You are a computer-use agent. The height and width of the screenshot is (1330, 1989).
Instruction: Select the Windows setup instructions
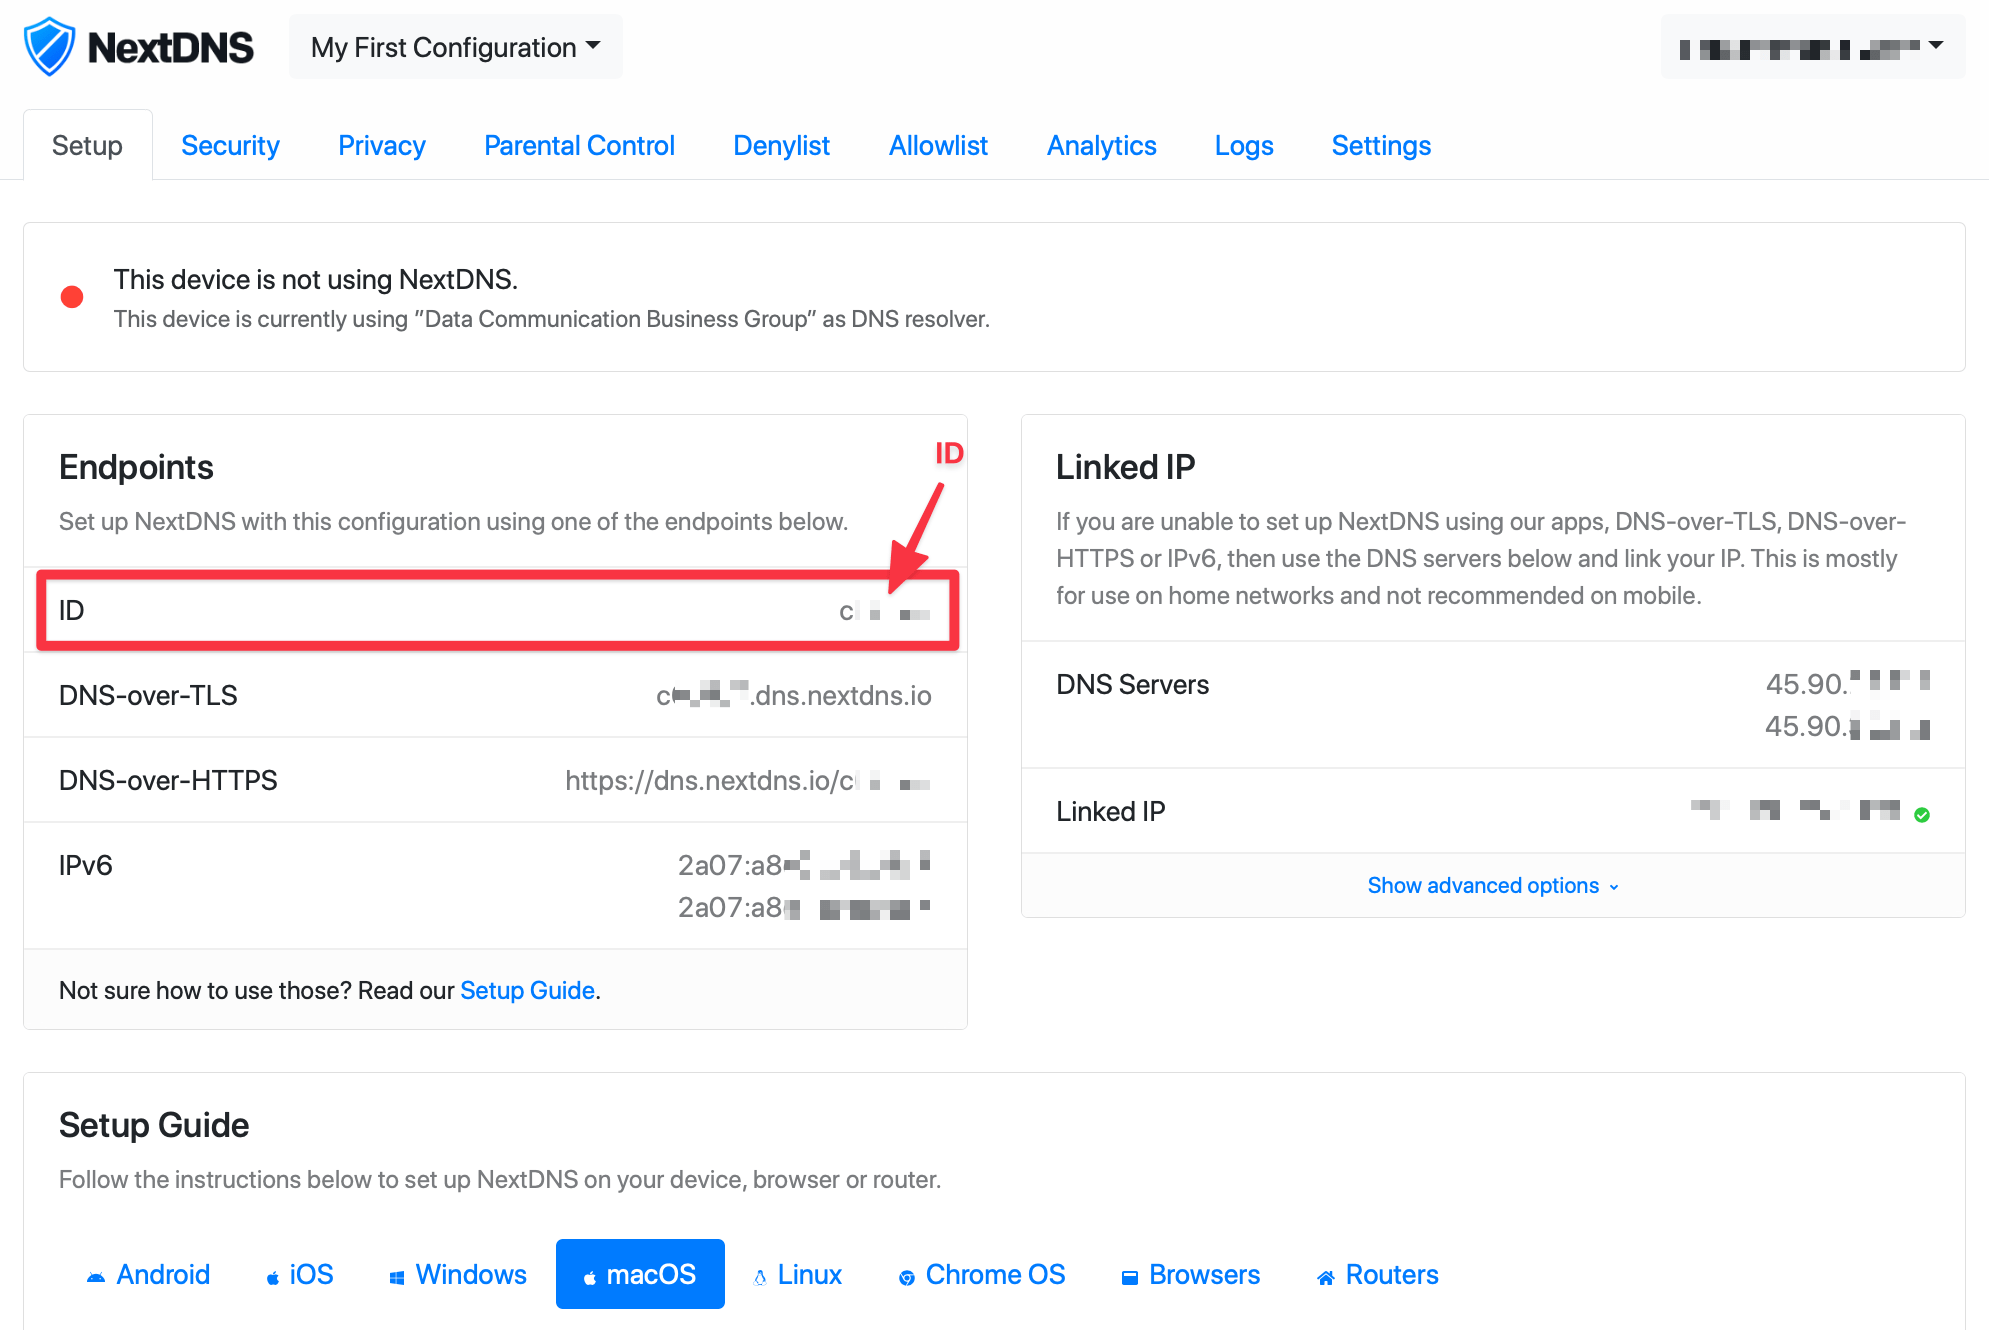[x=457, y=1274]
